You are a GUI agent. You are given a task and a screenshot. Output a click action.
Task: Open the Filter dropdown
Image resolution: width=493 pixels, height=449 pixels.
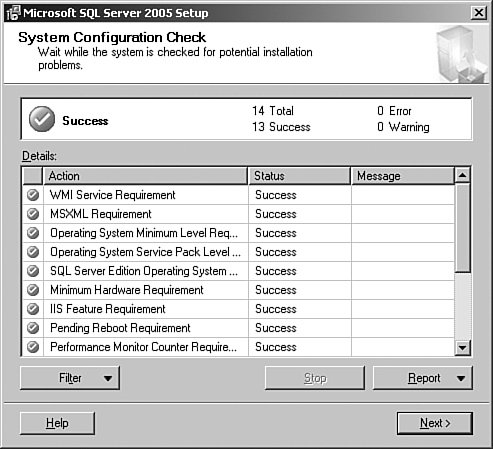(x=70, y=378)
